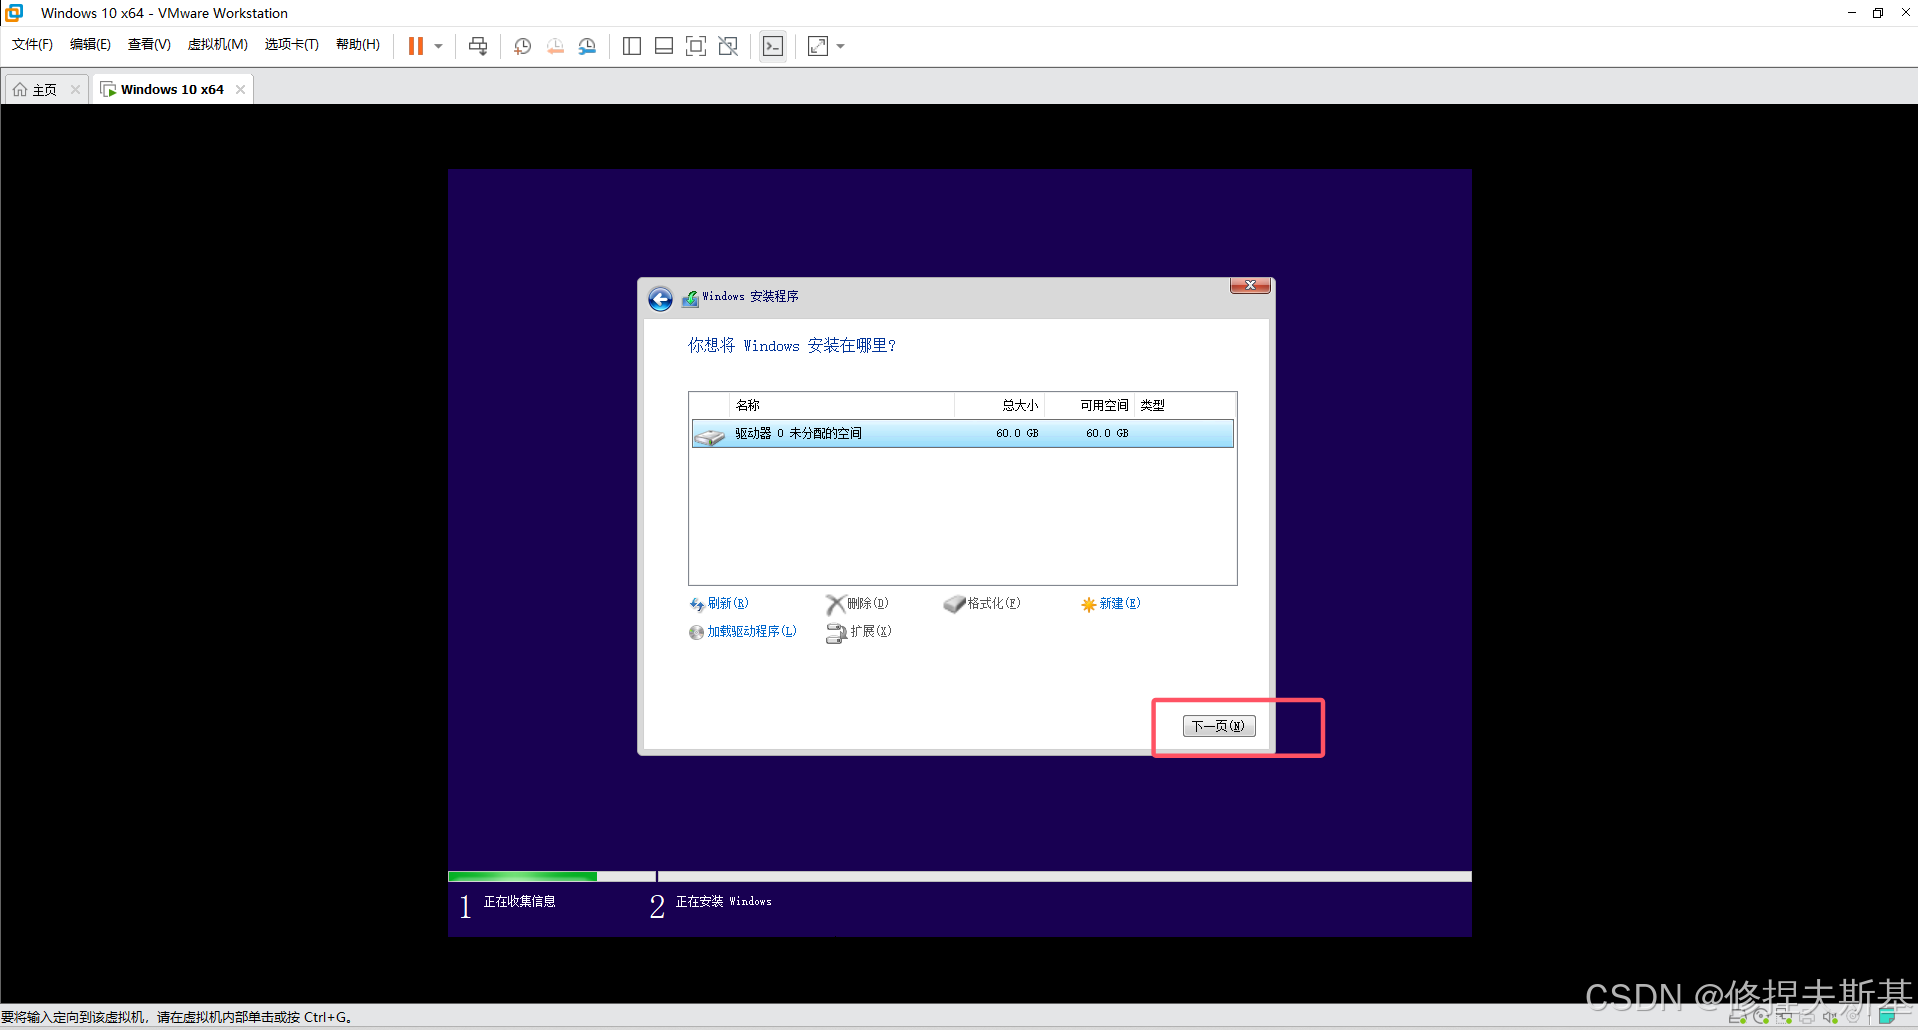Viewport: 1918px width, 1030px height.
Task: Click the 下一页(N) button
Action: click(x=1219, y=726)
